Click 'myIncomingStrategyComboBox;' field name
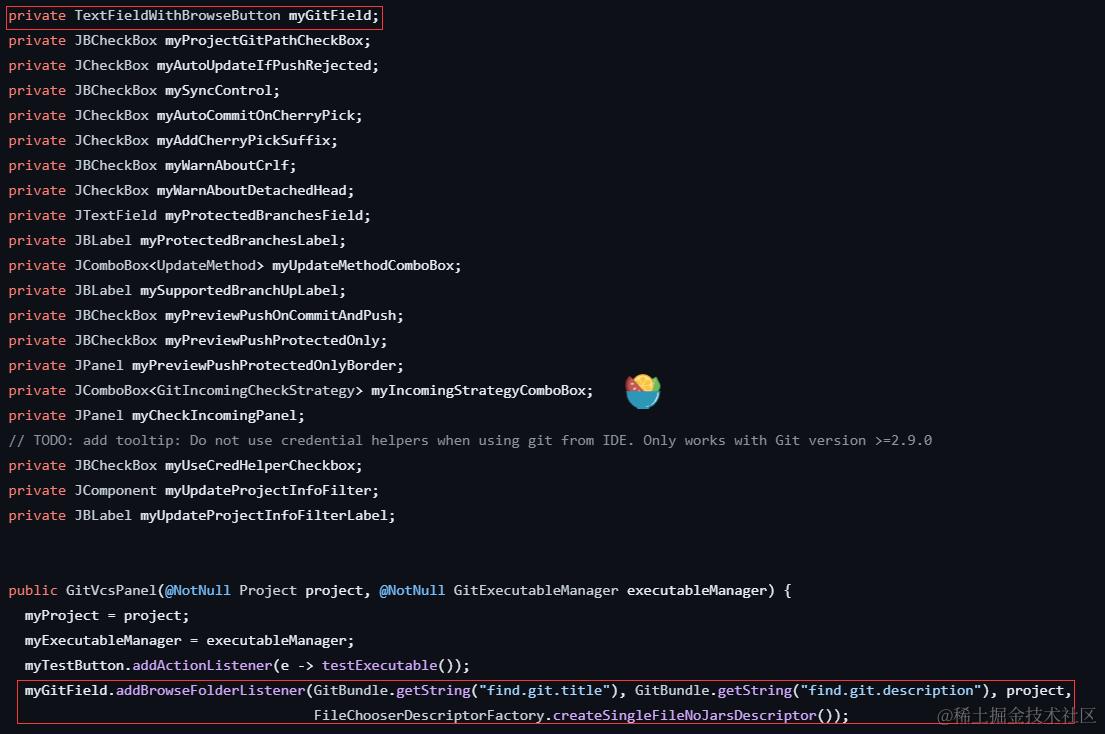 482,391
